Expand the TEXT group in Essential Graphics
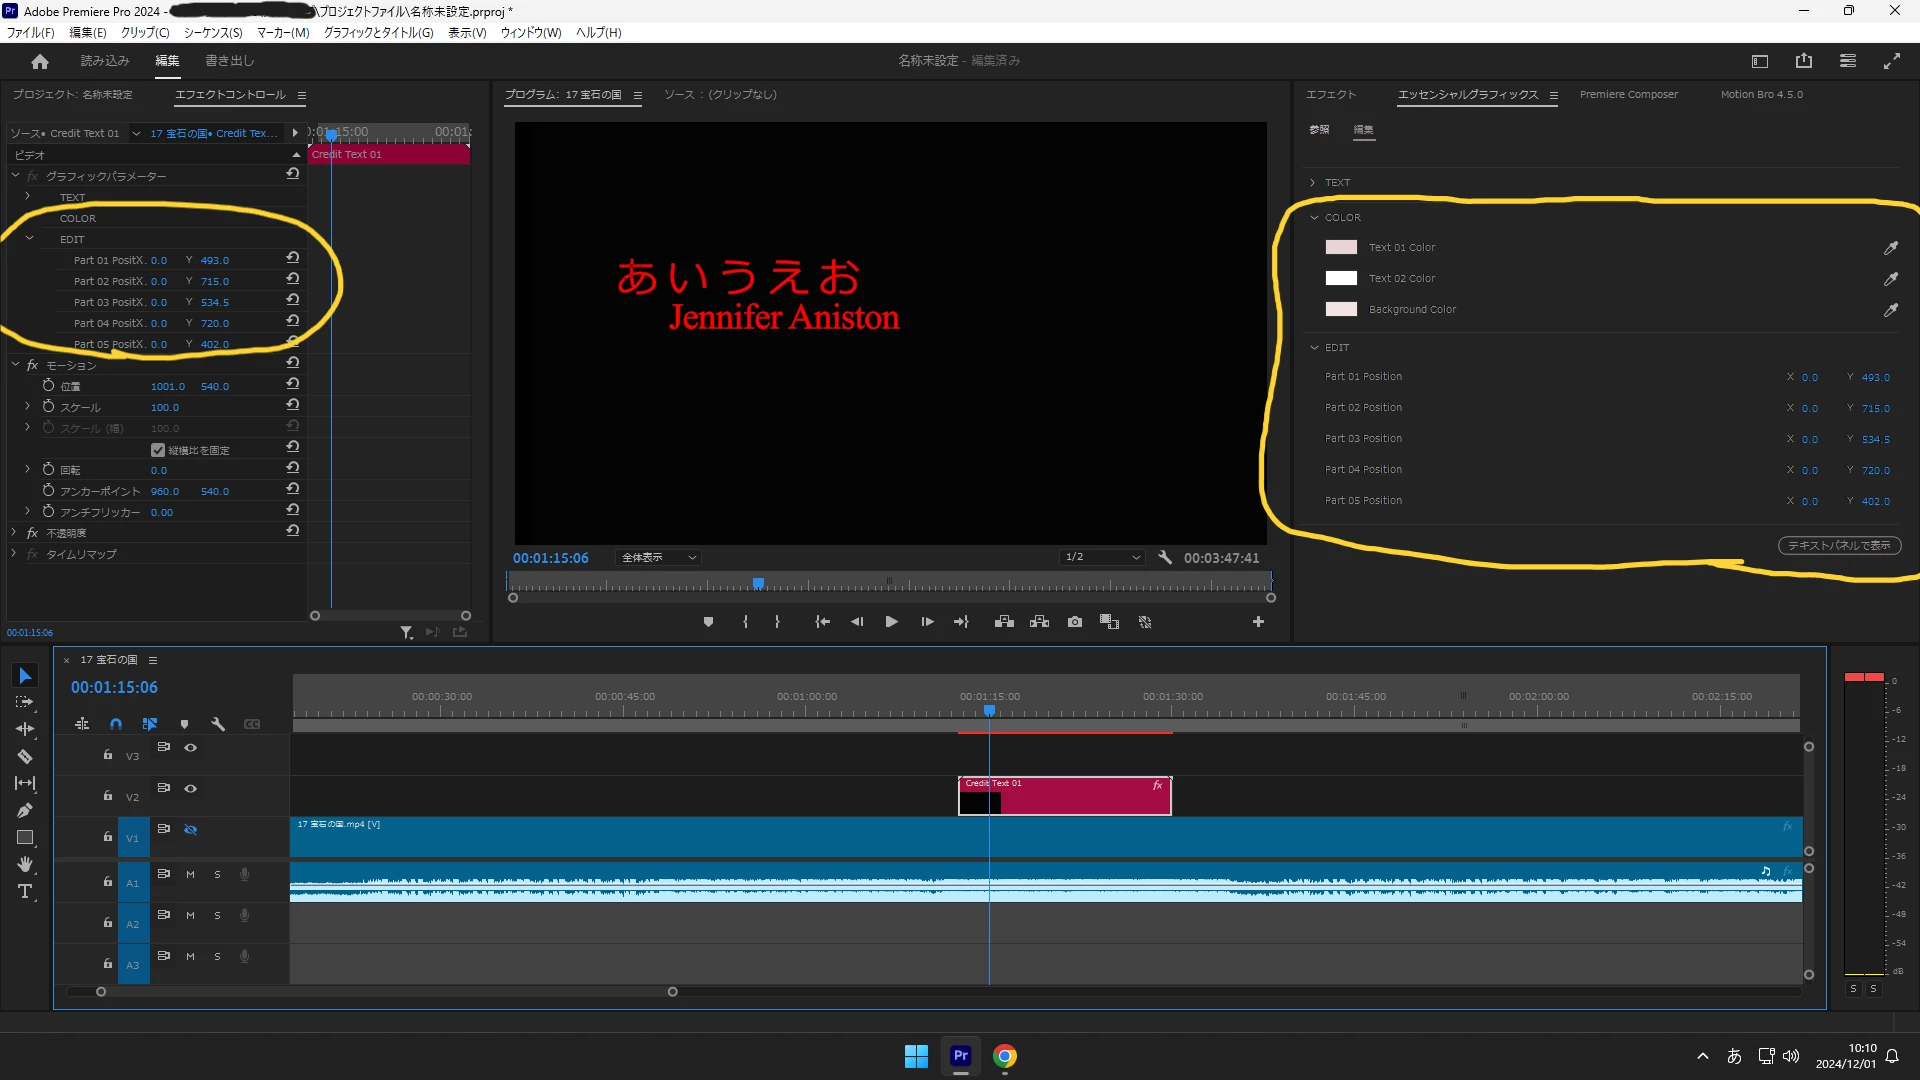1920x1080 pixels. click(x=1313, y=183)
